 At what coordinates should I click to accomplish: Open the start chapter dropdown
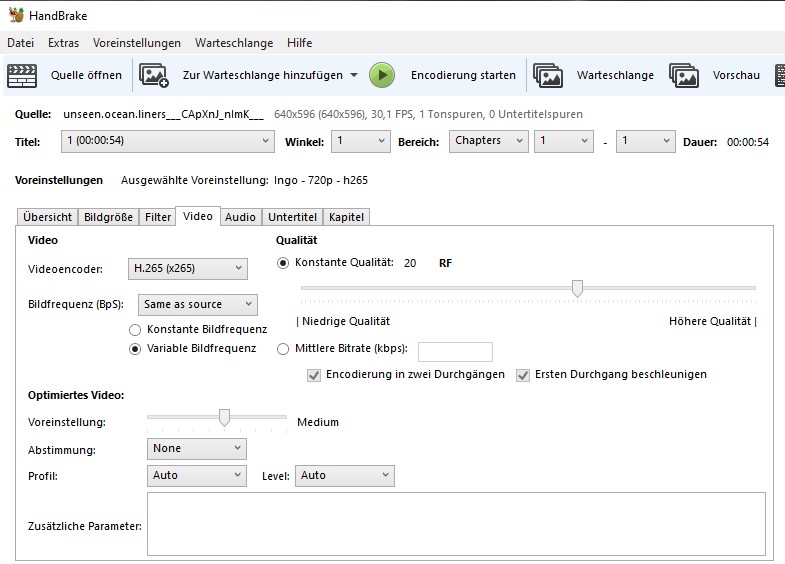tap(564, 141)
